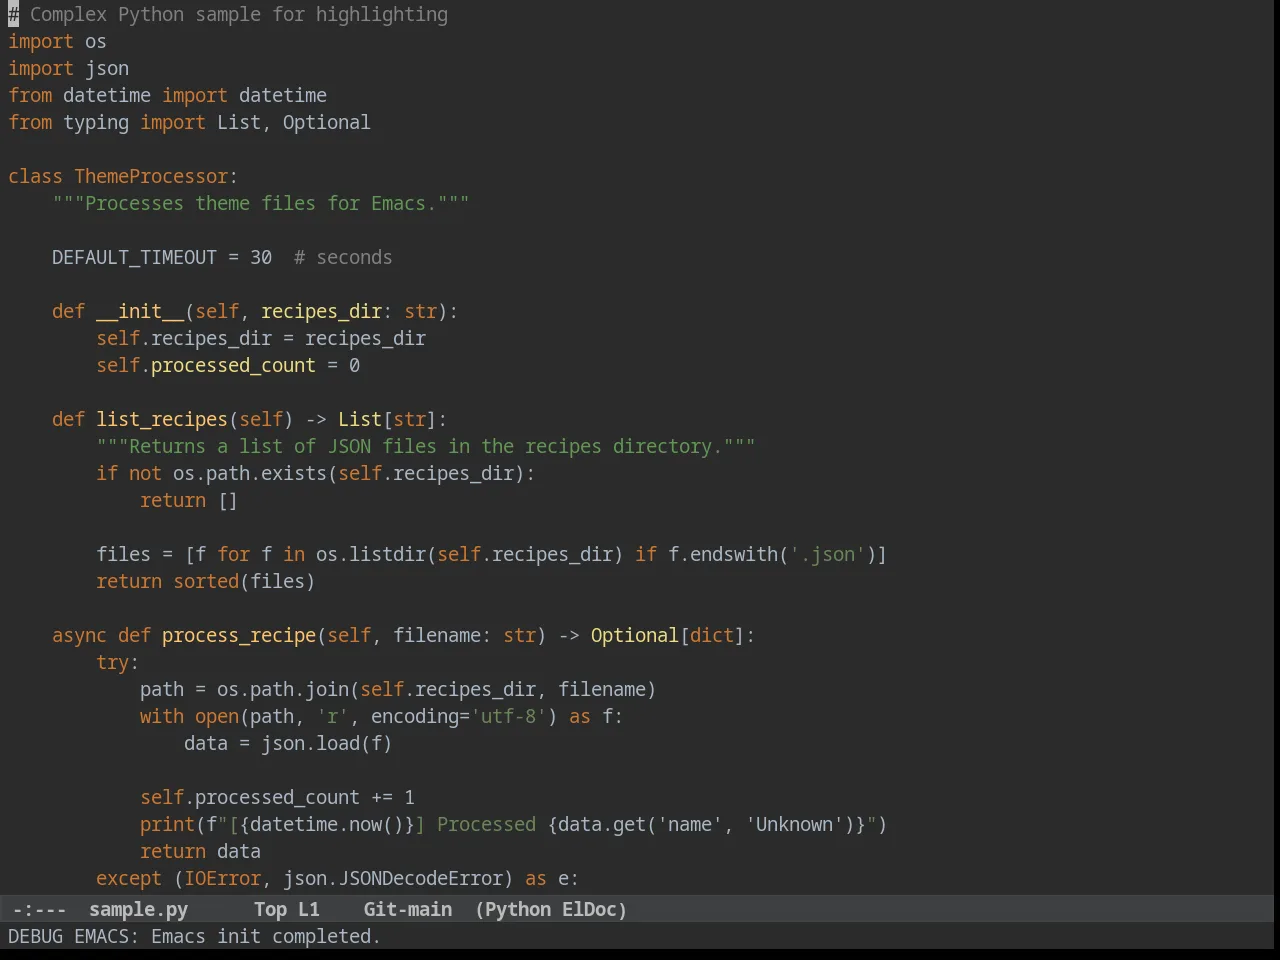Click the docstring 'Processes theme files for Emacs.'

[260, 203]
